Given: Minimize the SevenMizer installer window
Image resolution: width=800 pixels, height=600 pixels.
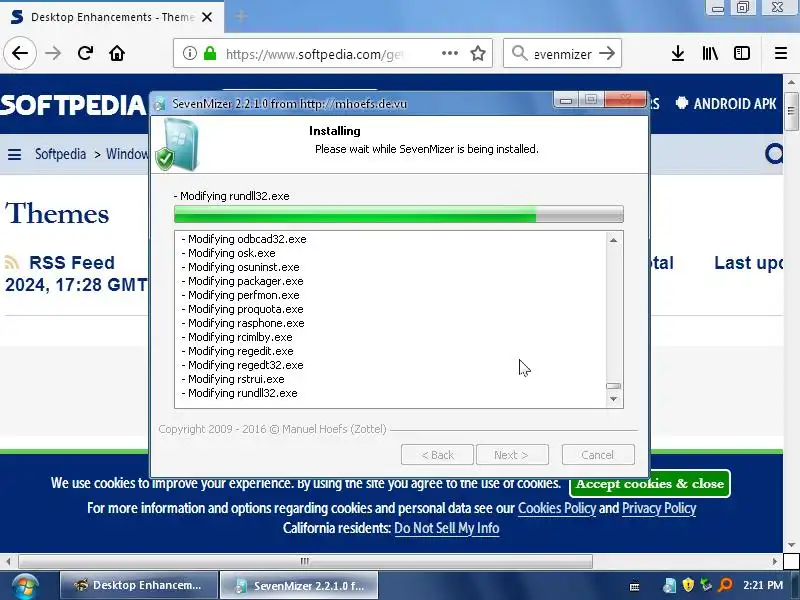Looking at the screenshot, I should point(565,101).
